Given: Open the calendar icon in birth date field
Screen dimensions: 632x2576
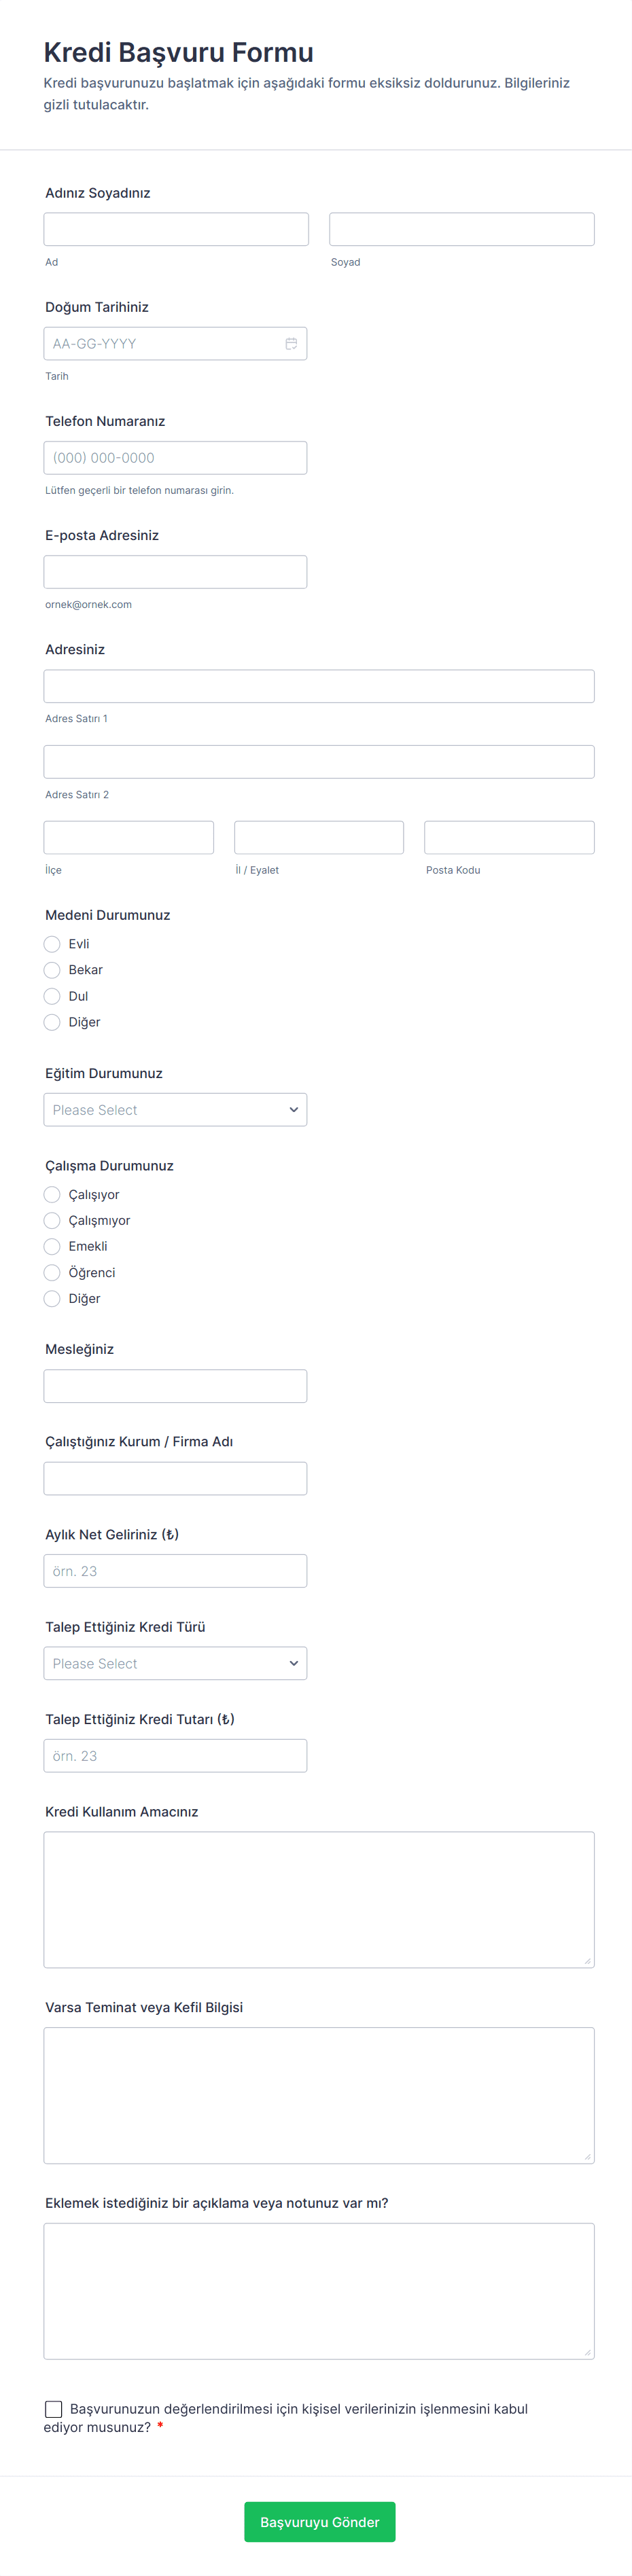Looking at the screenshot, I should click(x=291, y=343).
